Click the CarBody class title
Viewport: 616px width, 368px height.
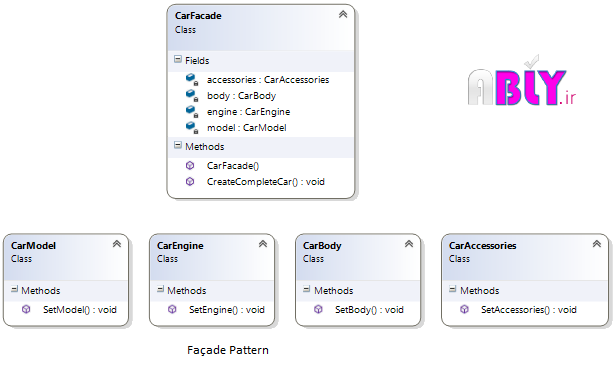pyautogui.click(x=322, y=246)
